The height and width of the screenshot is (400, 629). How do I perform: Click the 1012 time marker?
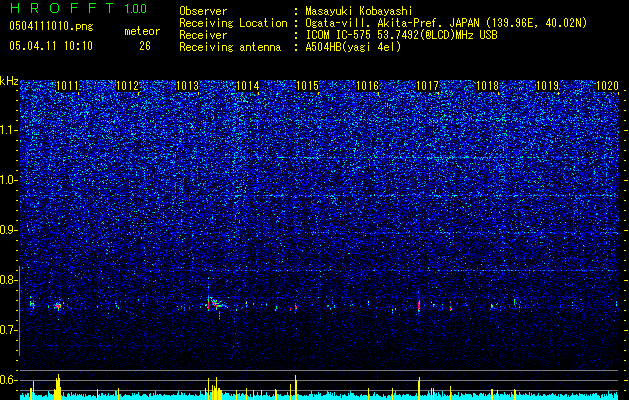128,86
